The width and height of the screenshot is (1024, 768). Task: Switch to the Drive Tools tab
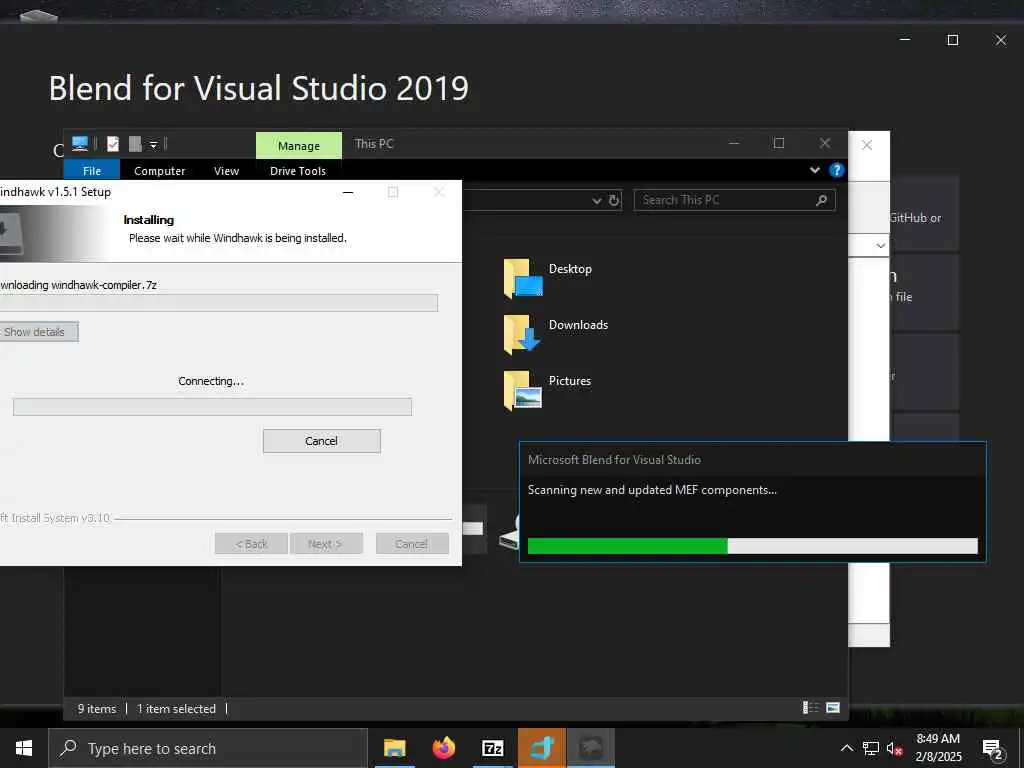[x=298, y=170]
